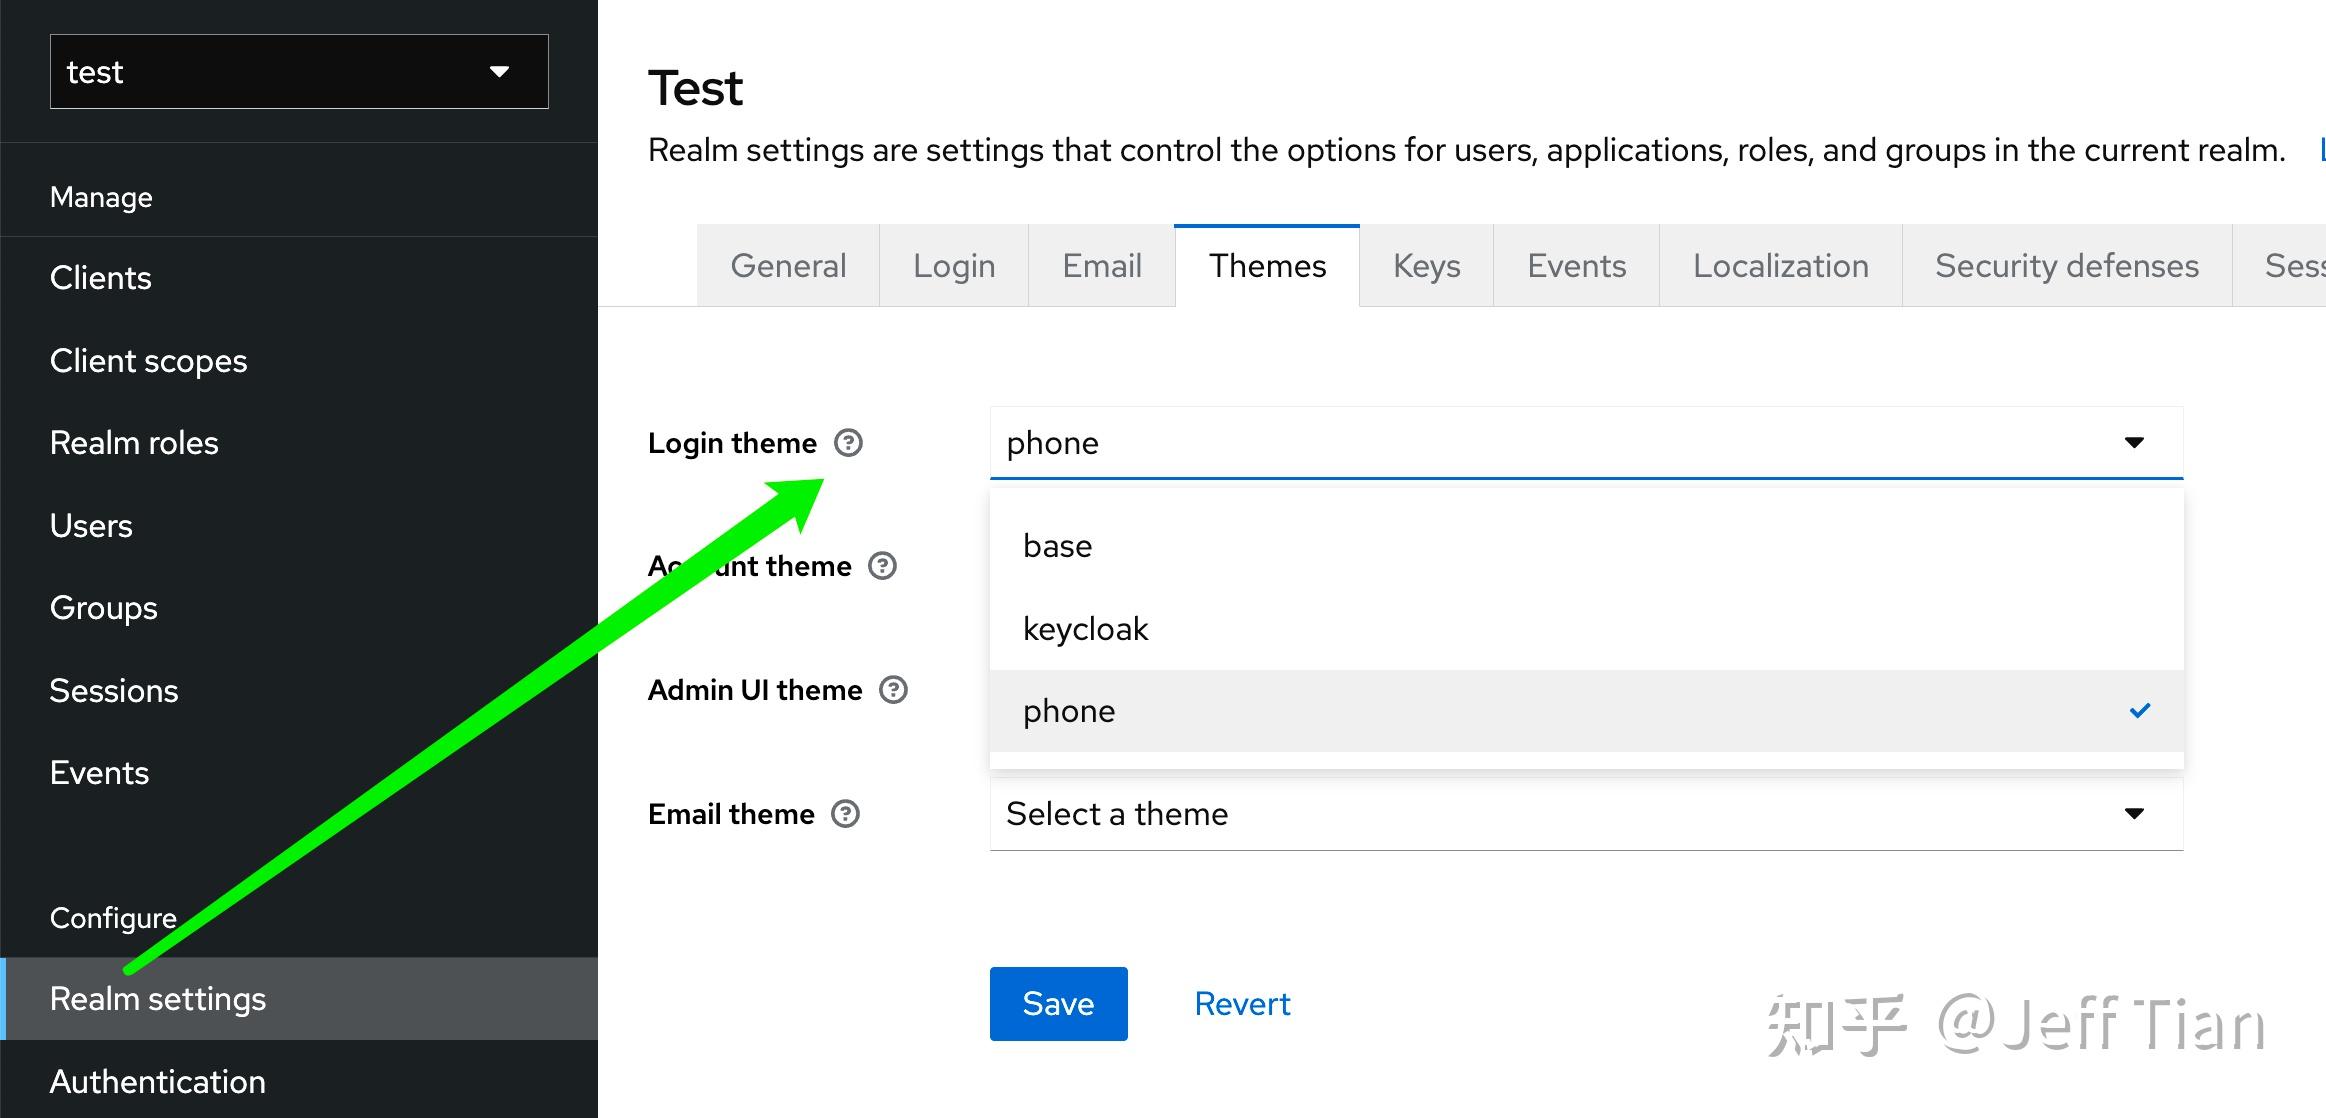Open the Security defenses tab
The width and height of the screenshot is (2326, 1118).
tap(2067, 266)
